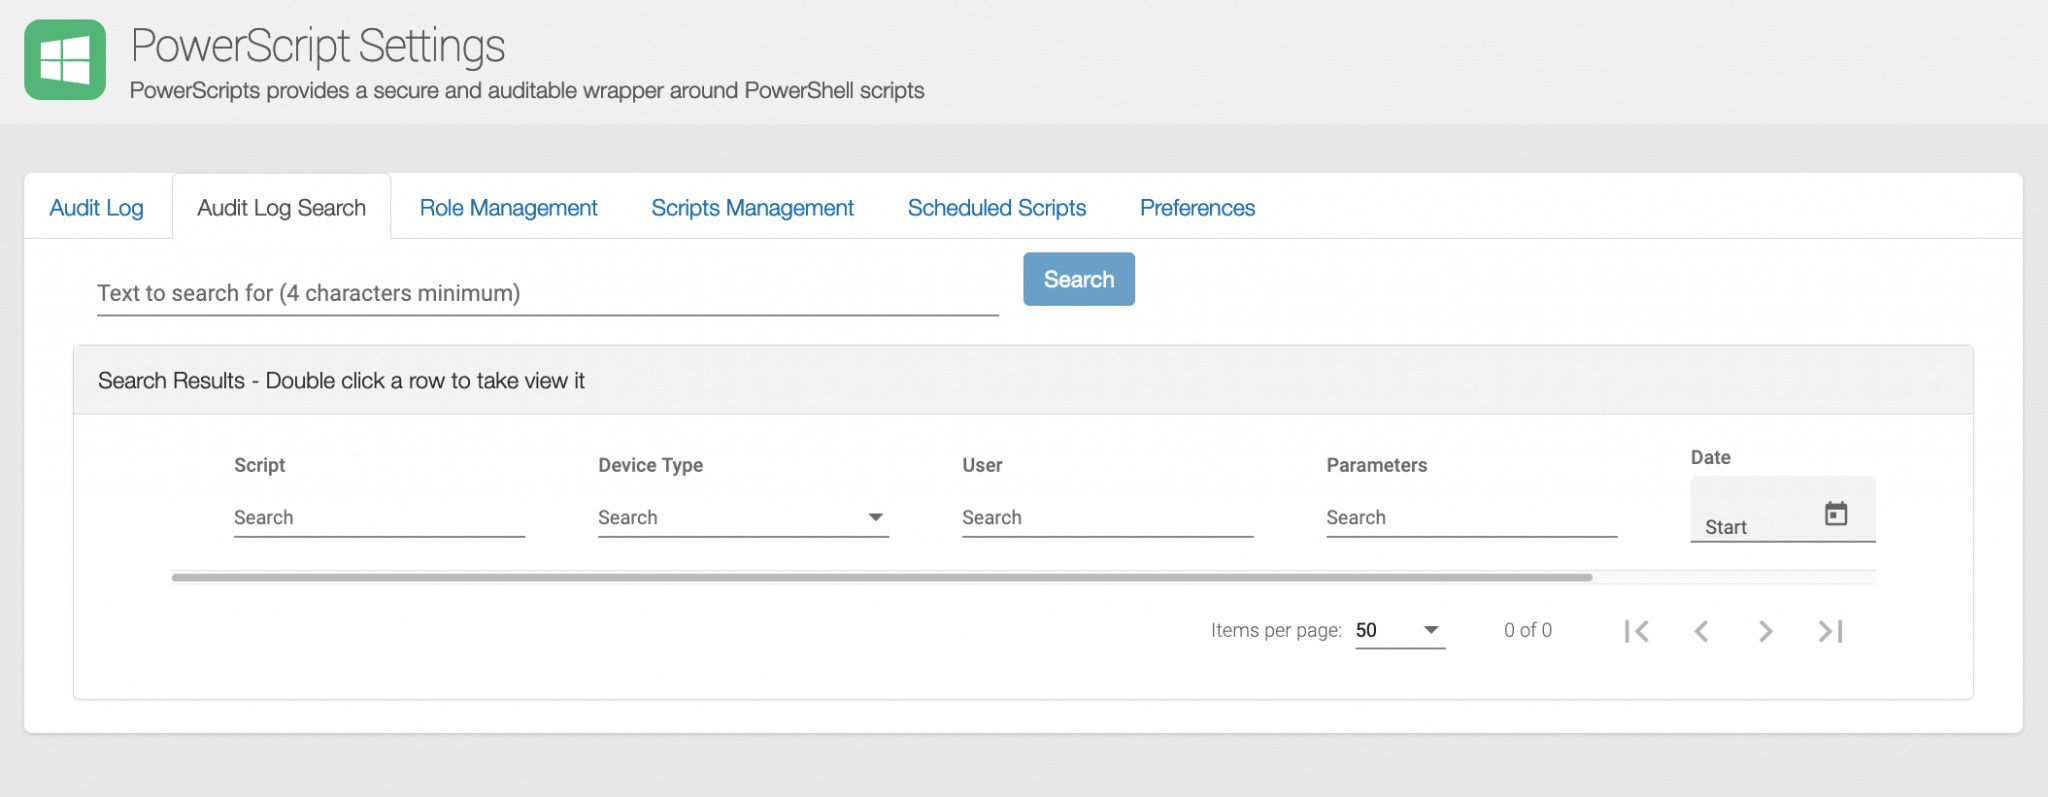Click the User column search field
2048x797 pixels.
(x=1107, y=517)
